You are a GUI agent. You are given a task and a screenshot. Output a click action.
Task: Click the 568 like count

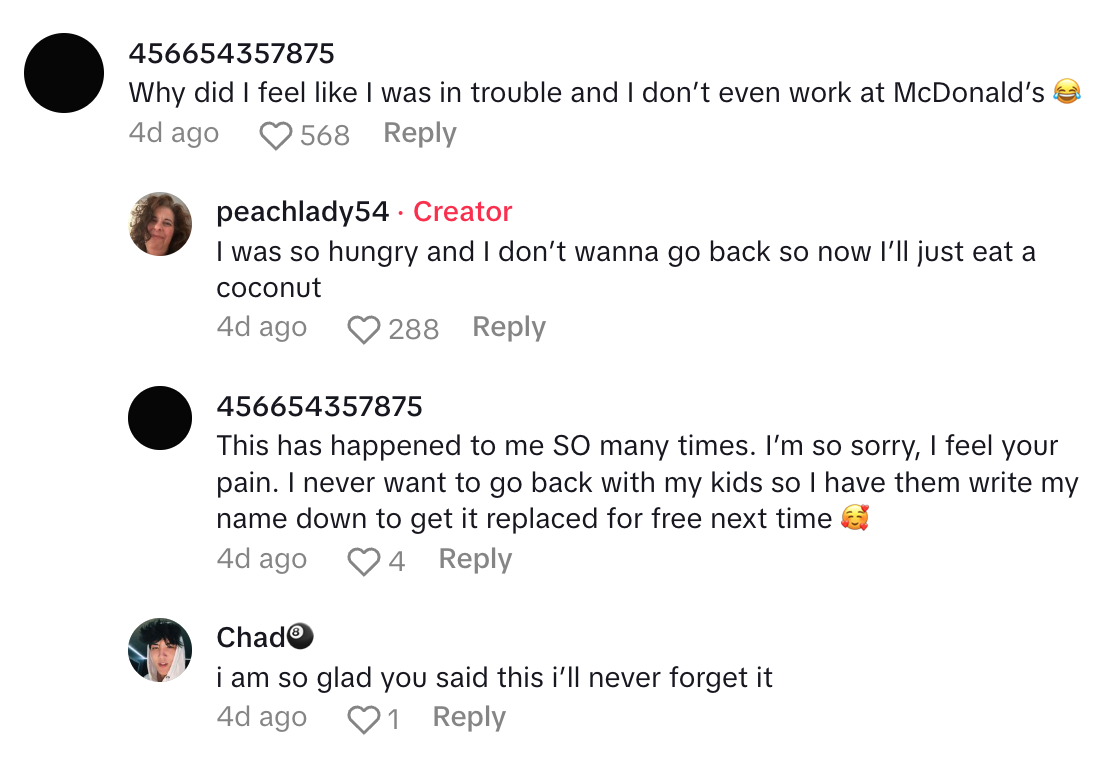325,135
